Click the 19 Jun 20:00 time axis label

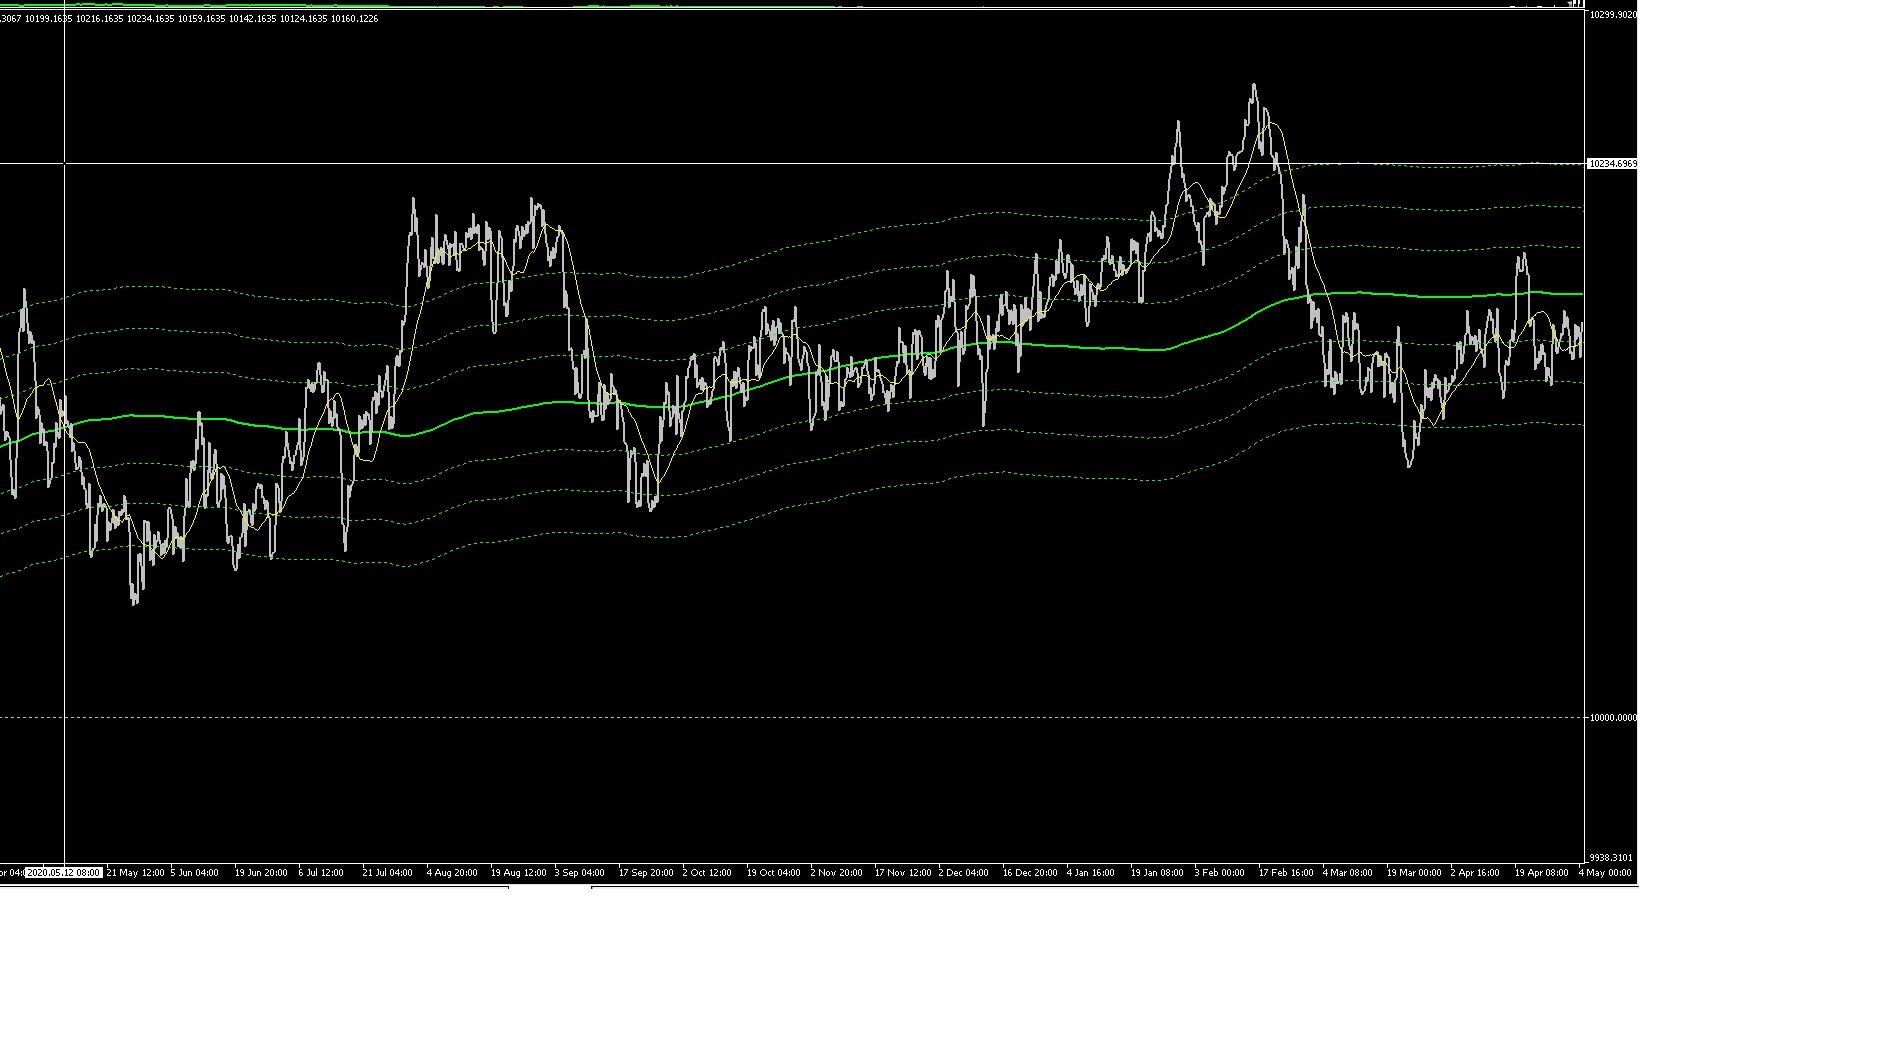point(261,872)
